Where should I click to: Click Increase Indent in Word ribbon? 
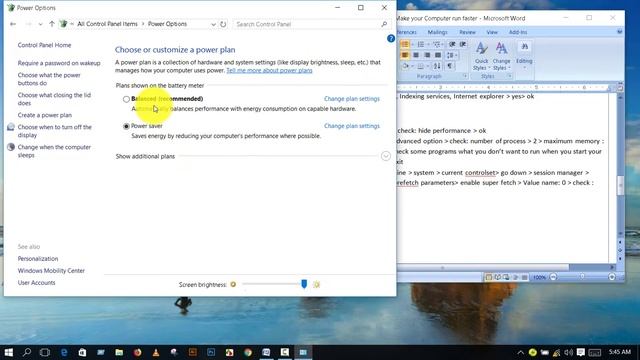[x=463, y=44]
